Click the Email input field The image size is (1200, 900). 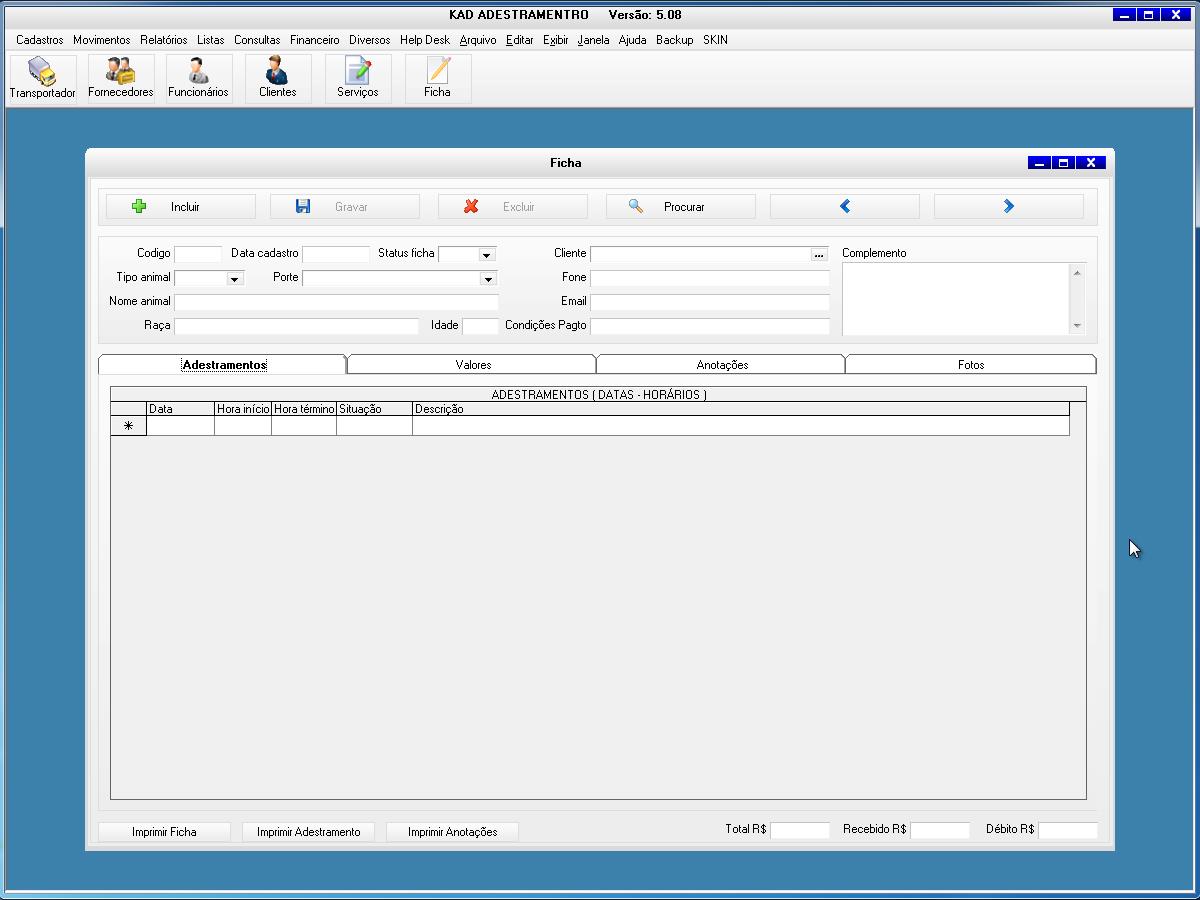tap(710, 302)
